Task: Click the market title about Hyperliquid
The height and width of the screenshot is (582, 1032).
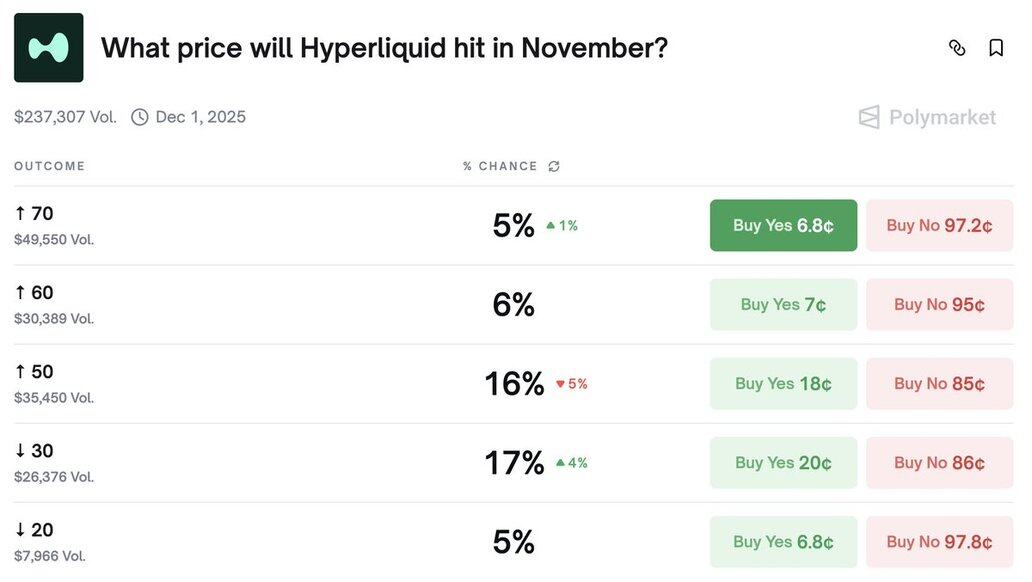Action: pos(384,48)
